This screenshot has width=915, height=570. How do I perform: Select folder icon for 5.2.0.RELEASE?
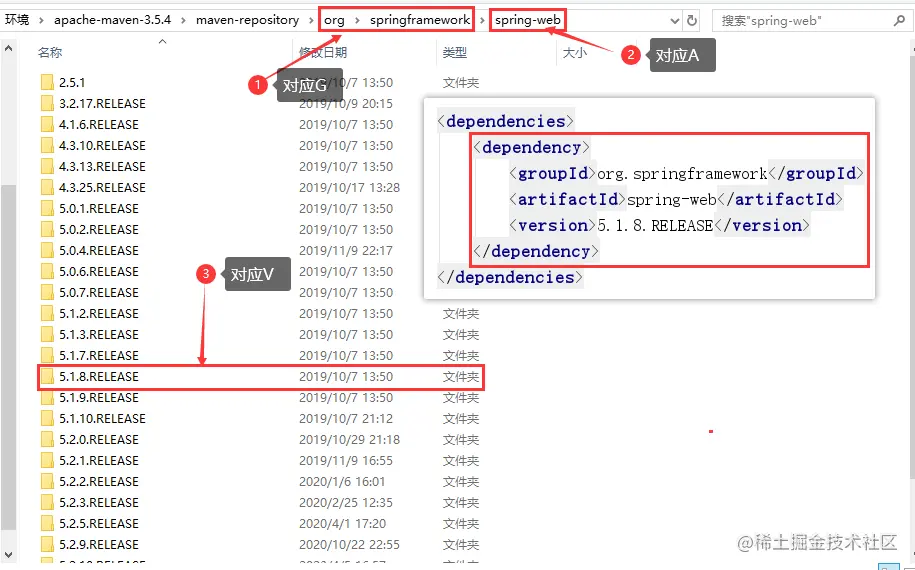pyautogui.click(x=47, y=440)
